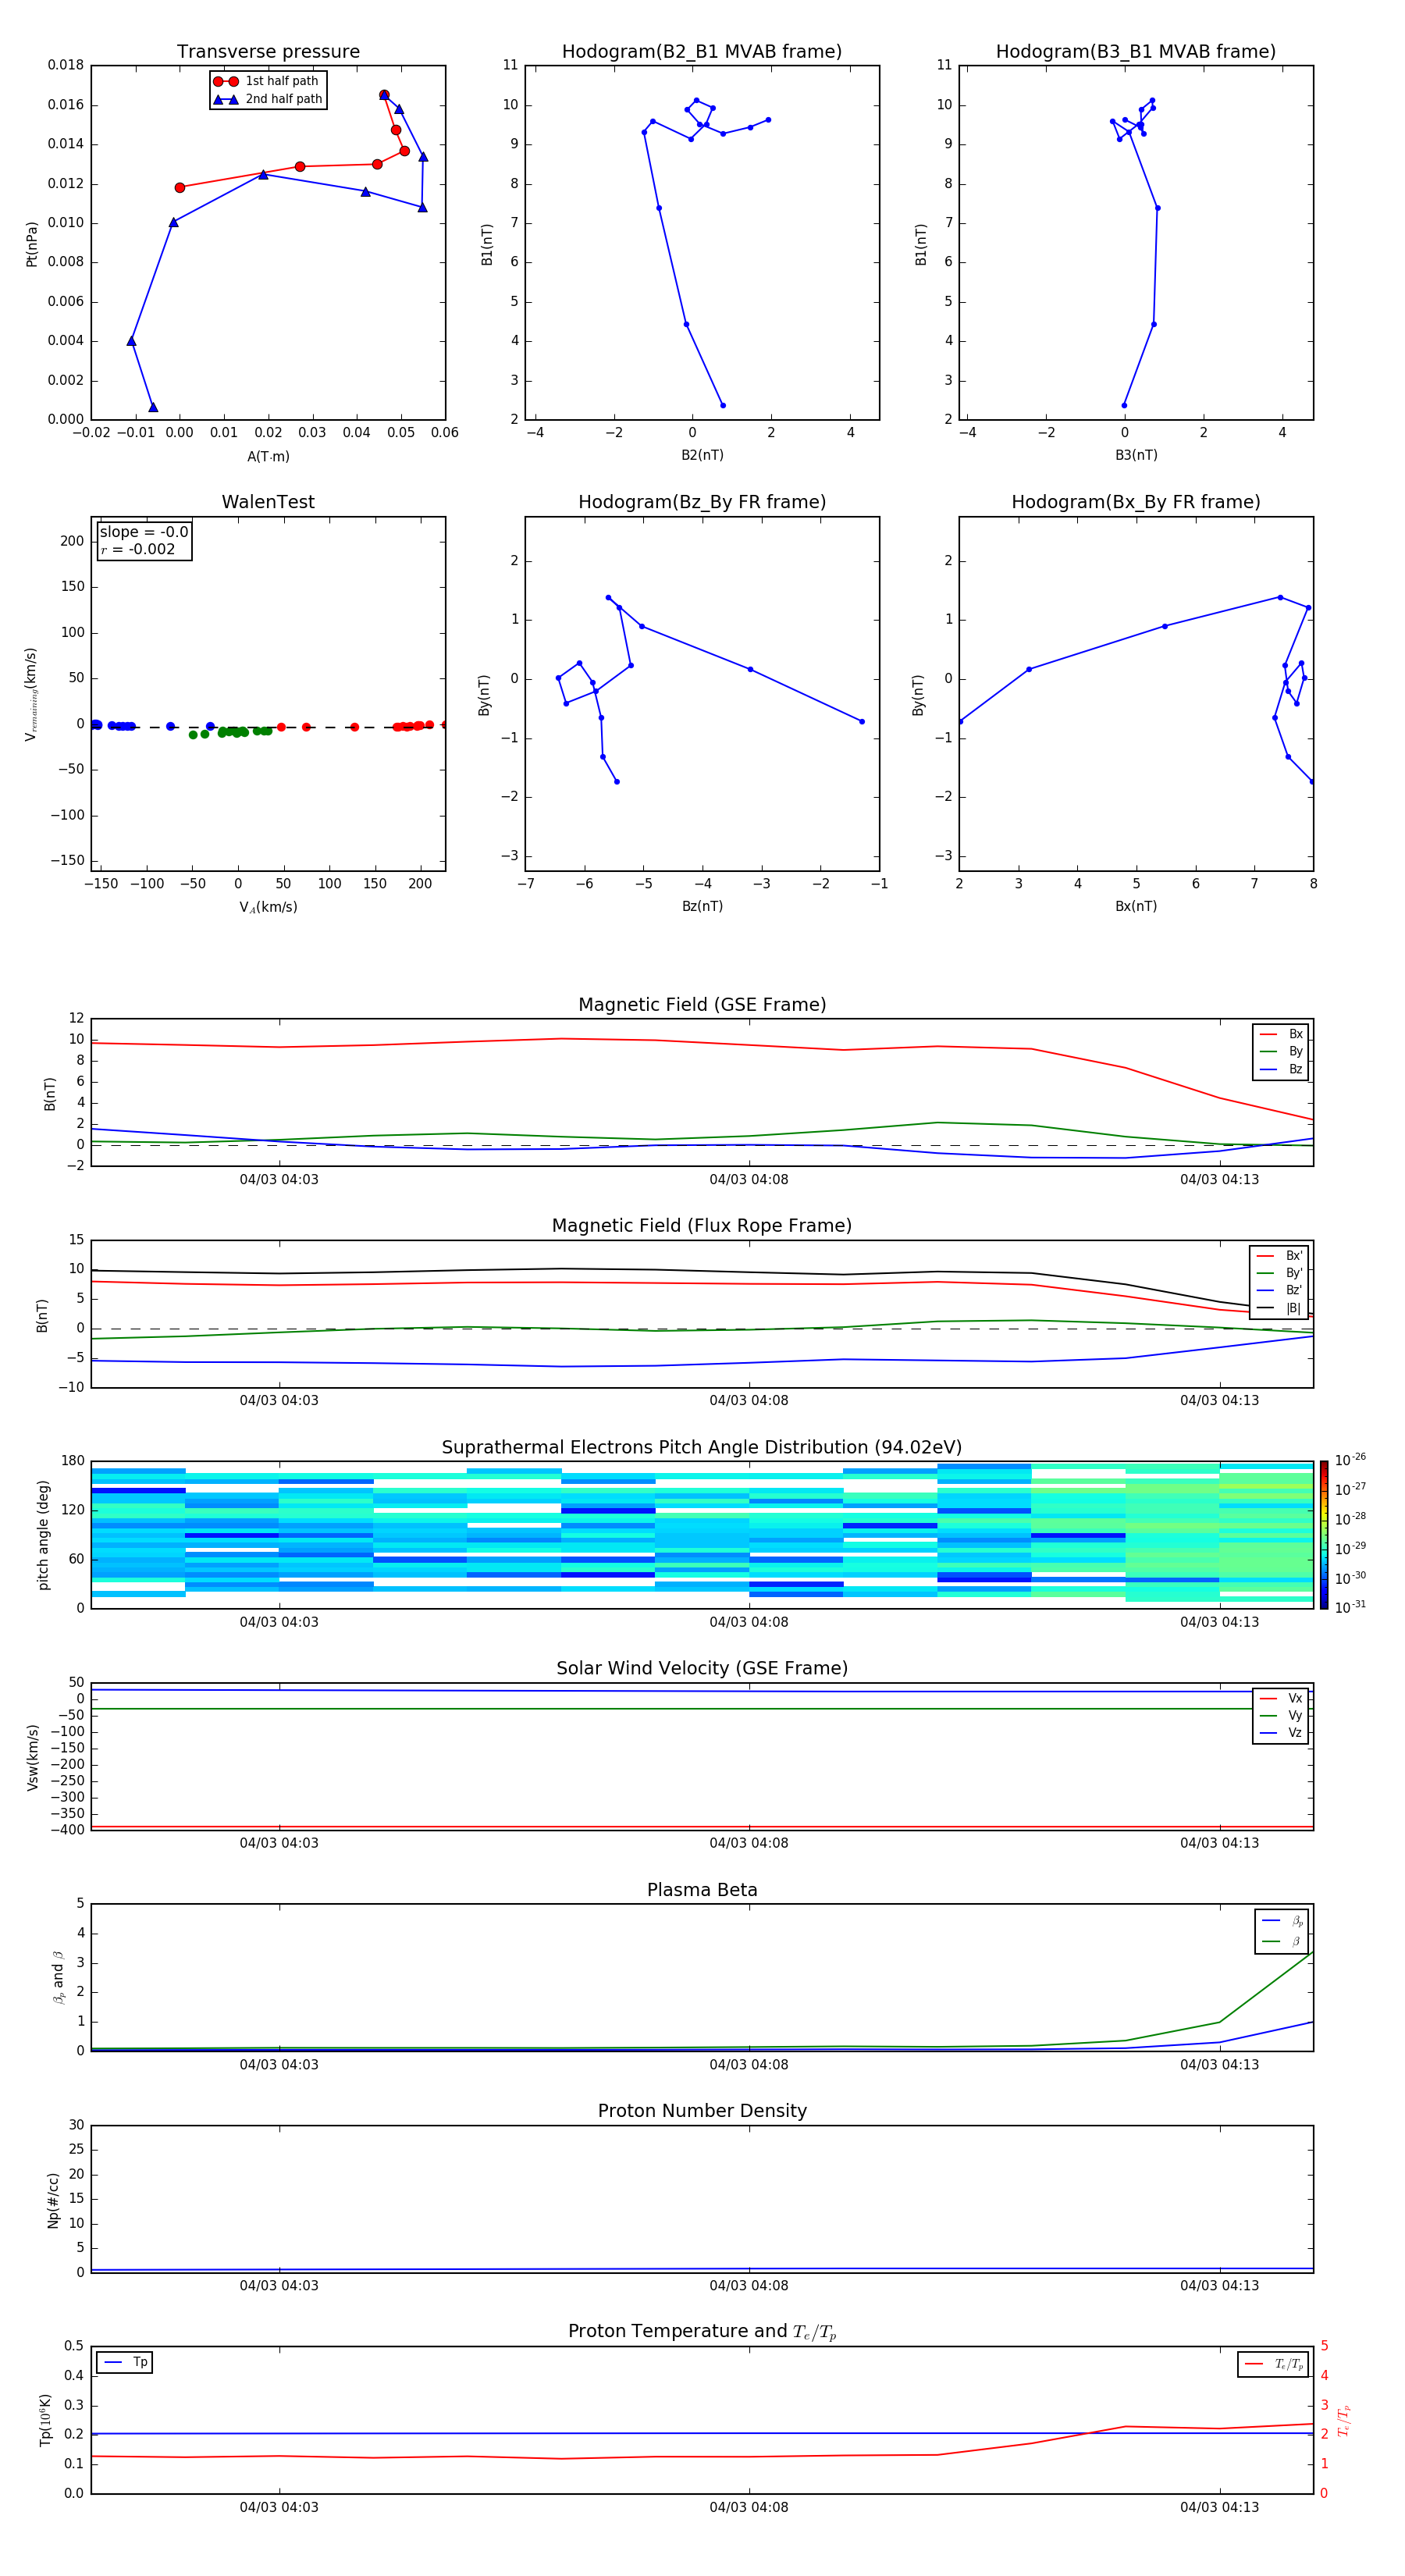
Task: Click 'Vx' in solar wind legend
Action: 1281,1698
